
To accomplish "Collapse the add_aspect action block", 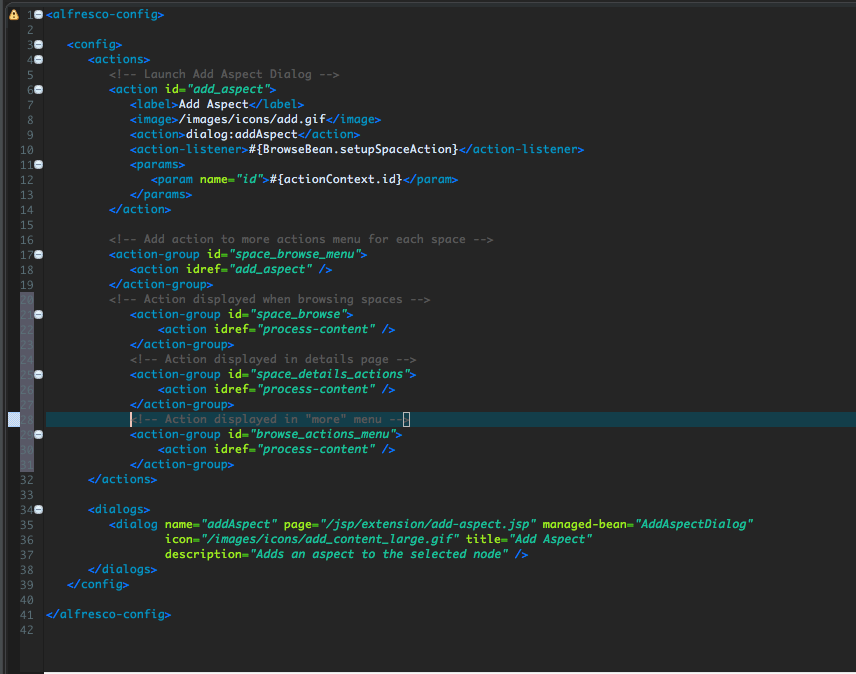I will point(39,90).
